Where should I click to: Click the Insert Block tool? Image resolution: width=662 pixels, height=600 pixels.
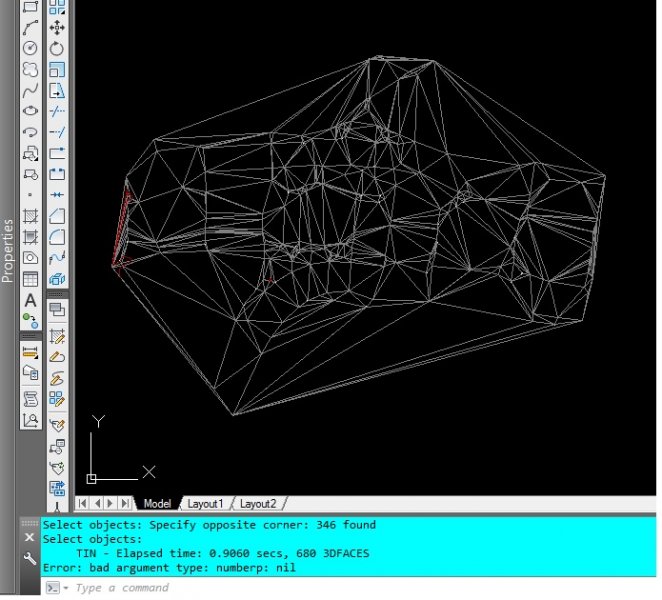[x=30, y=153]
